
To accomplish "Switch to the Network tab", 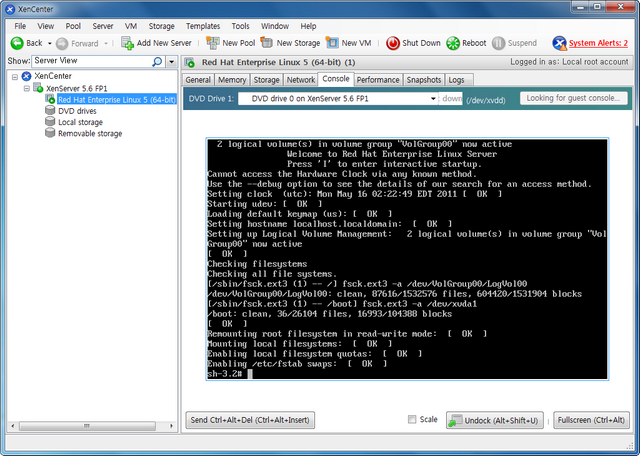I will click(x=300, y=80).
